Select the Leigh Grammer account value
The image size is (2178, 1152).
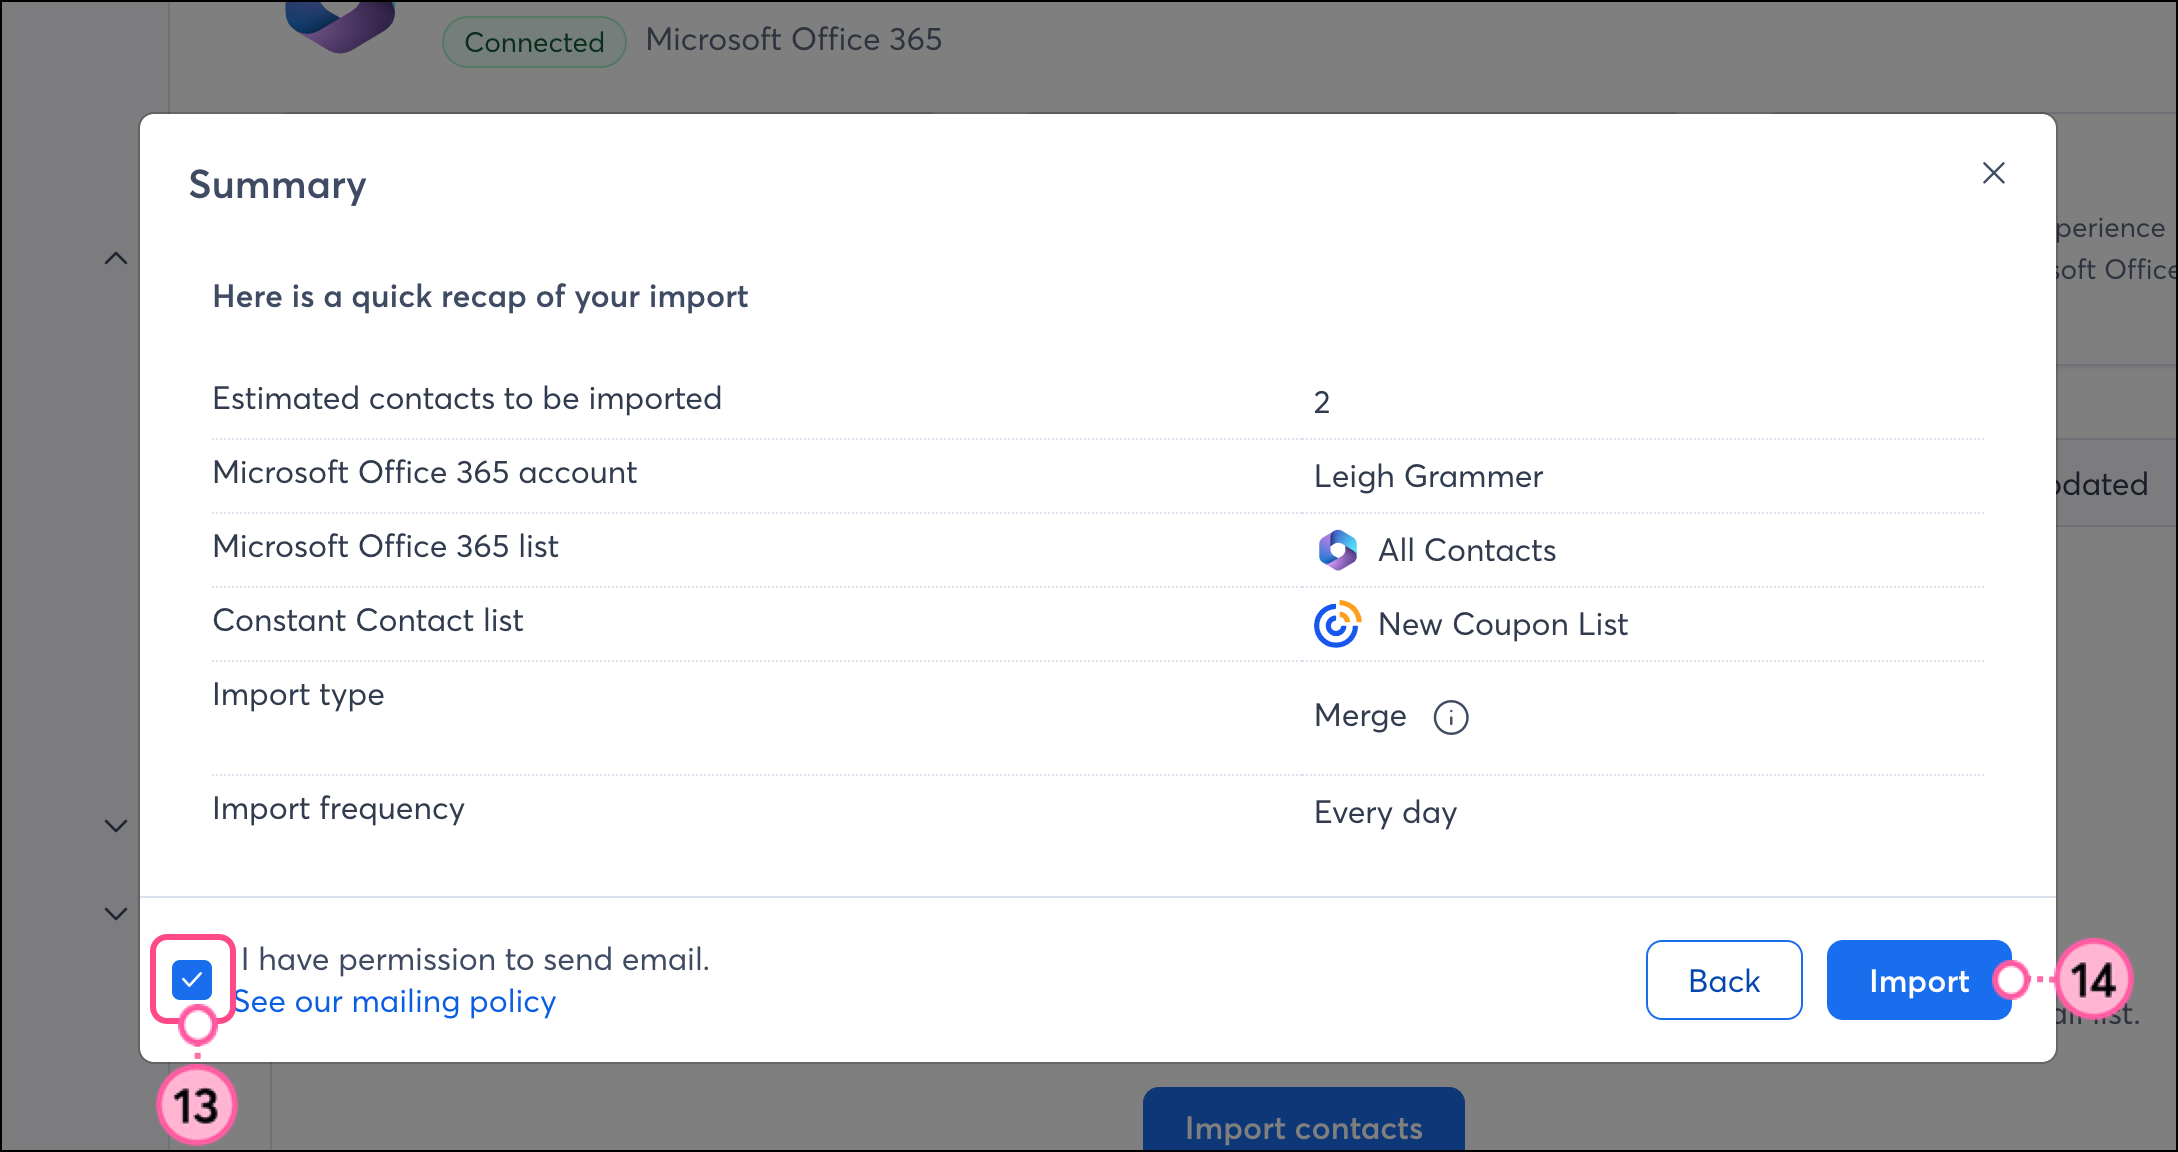point(1428,476)
